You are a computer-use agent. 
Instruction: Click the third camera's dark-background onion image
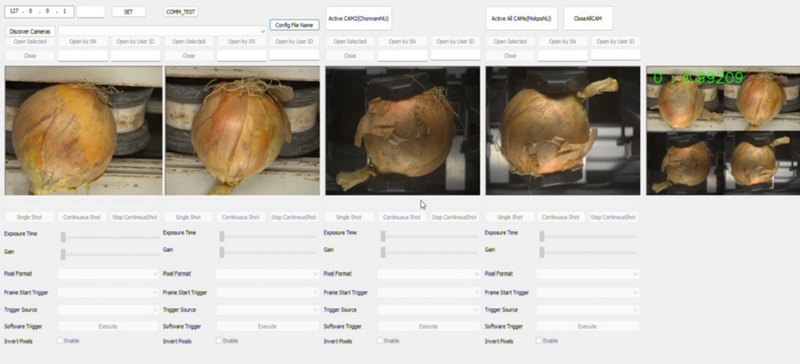click(403, 130)
